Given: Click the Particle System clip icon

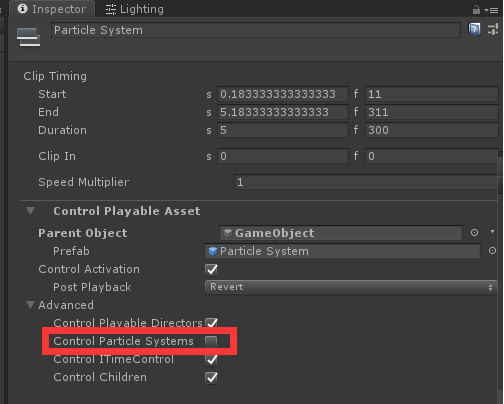Looking at the screenshot, I should (29, 37).
